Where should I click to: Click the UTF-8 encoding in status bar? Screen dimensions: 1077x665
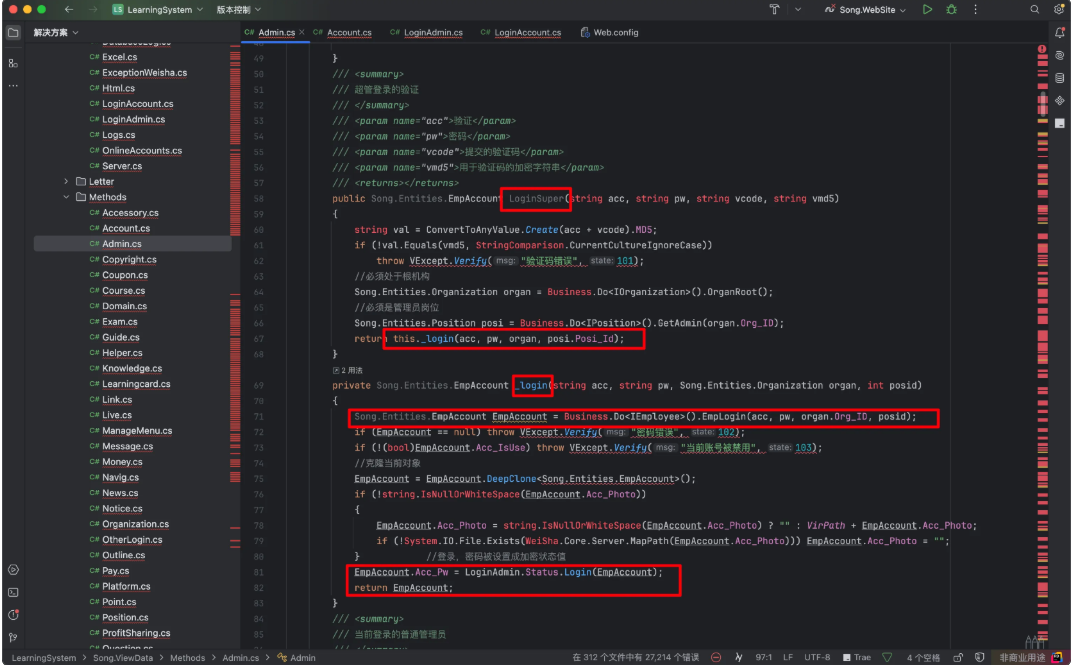coord(816,657)
